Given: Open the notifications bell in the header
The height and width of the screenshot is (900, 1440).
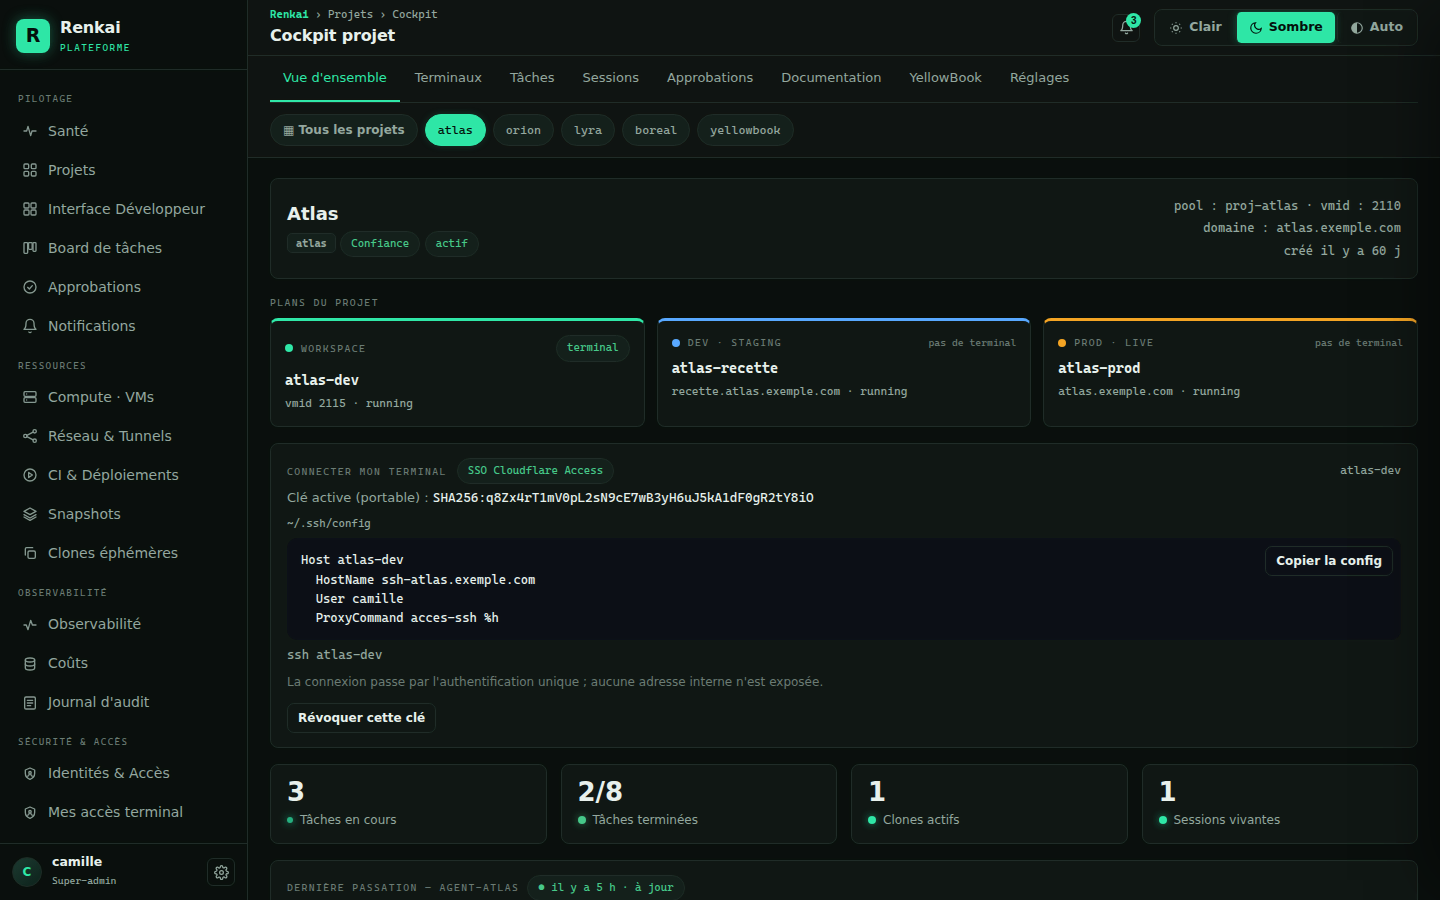Looking at the screenshot, I should pos(1126,28).
